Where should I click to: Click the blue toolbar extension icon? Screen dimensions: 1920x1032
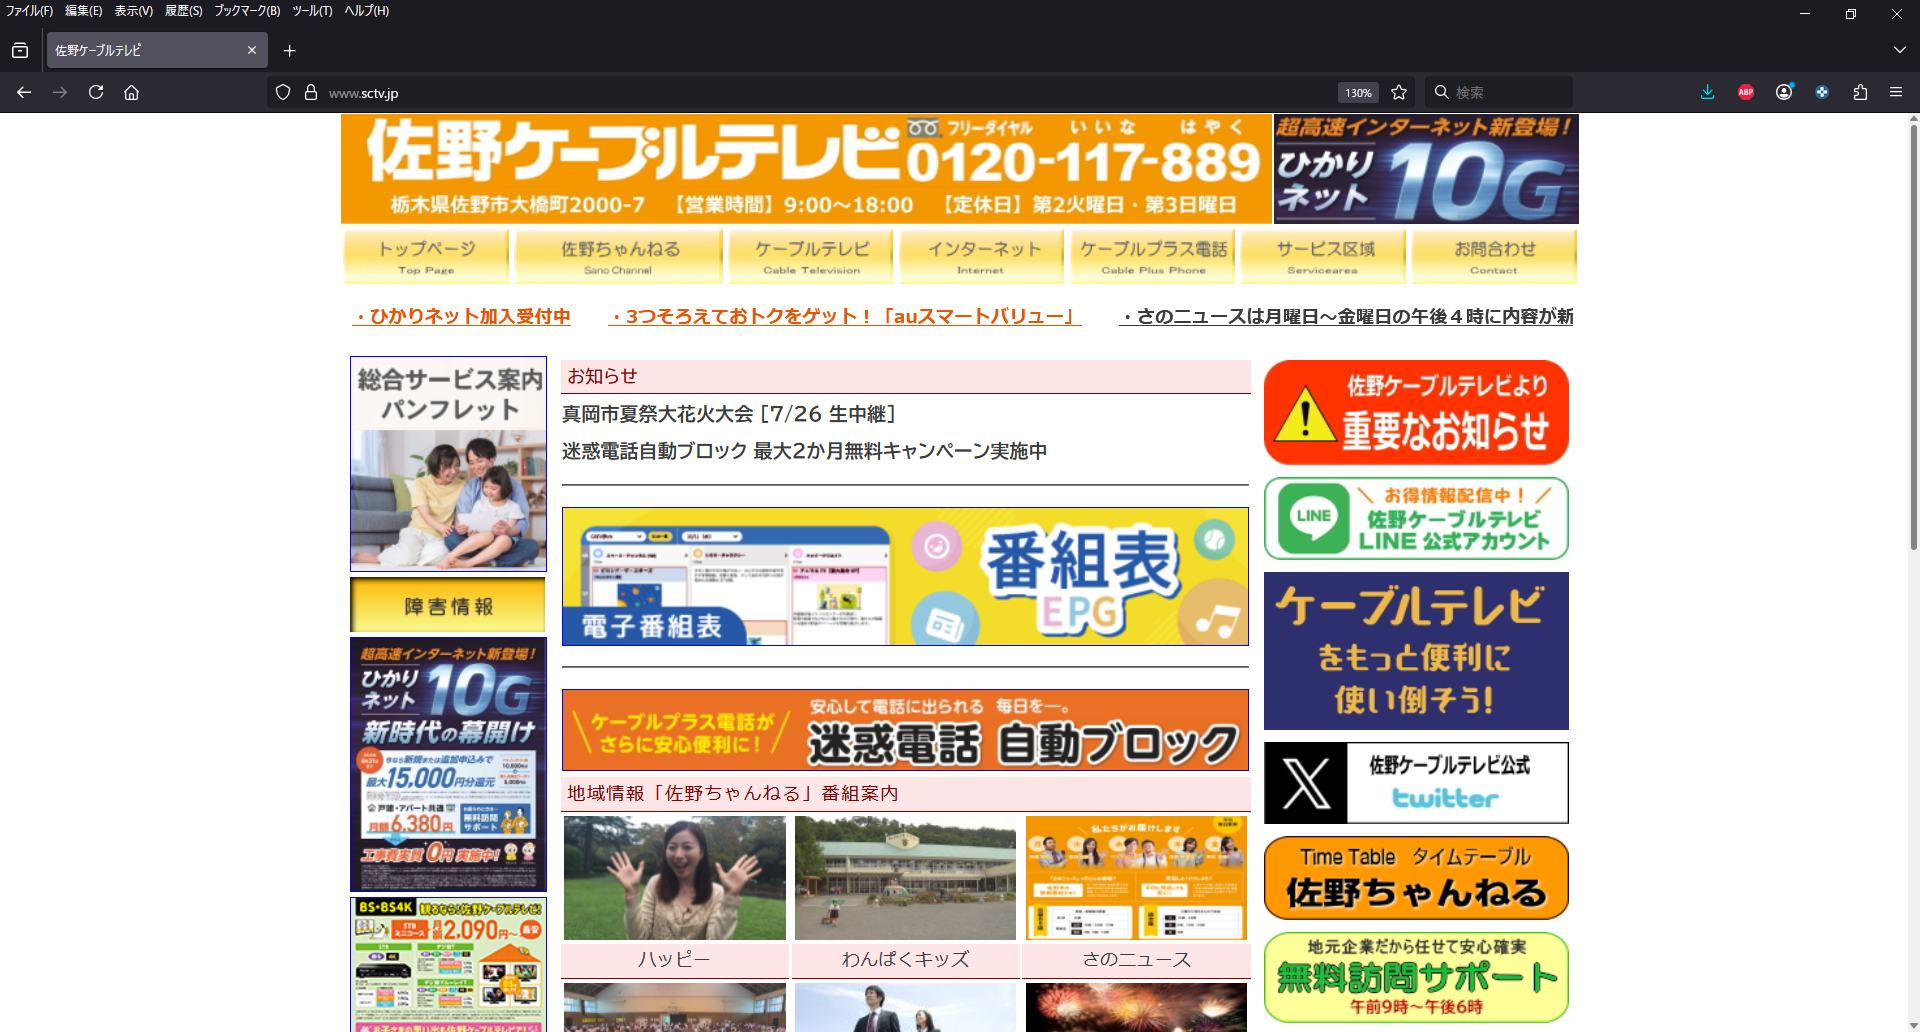point(1822,92)
